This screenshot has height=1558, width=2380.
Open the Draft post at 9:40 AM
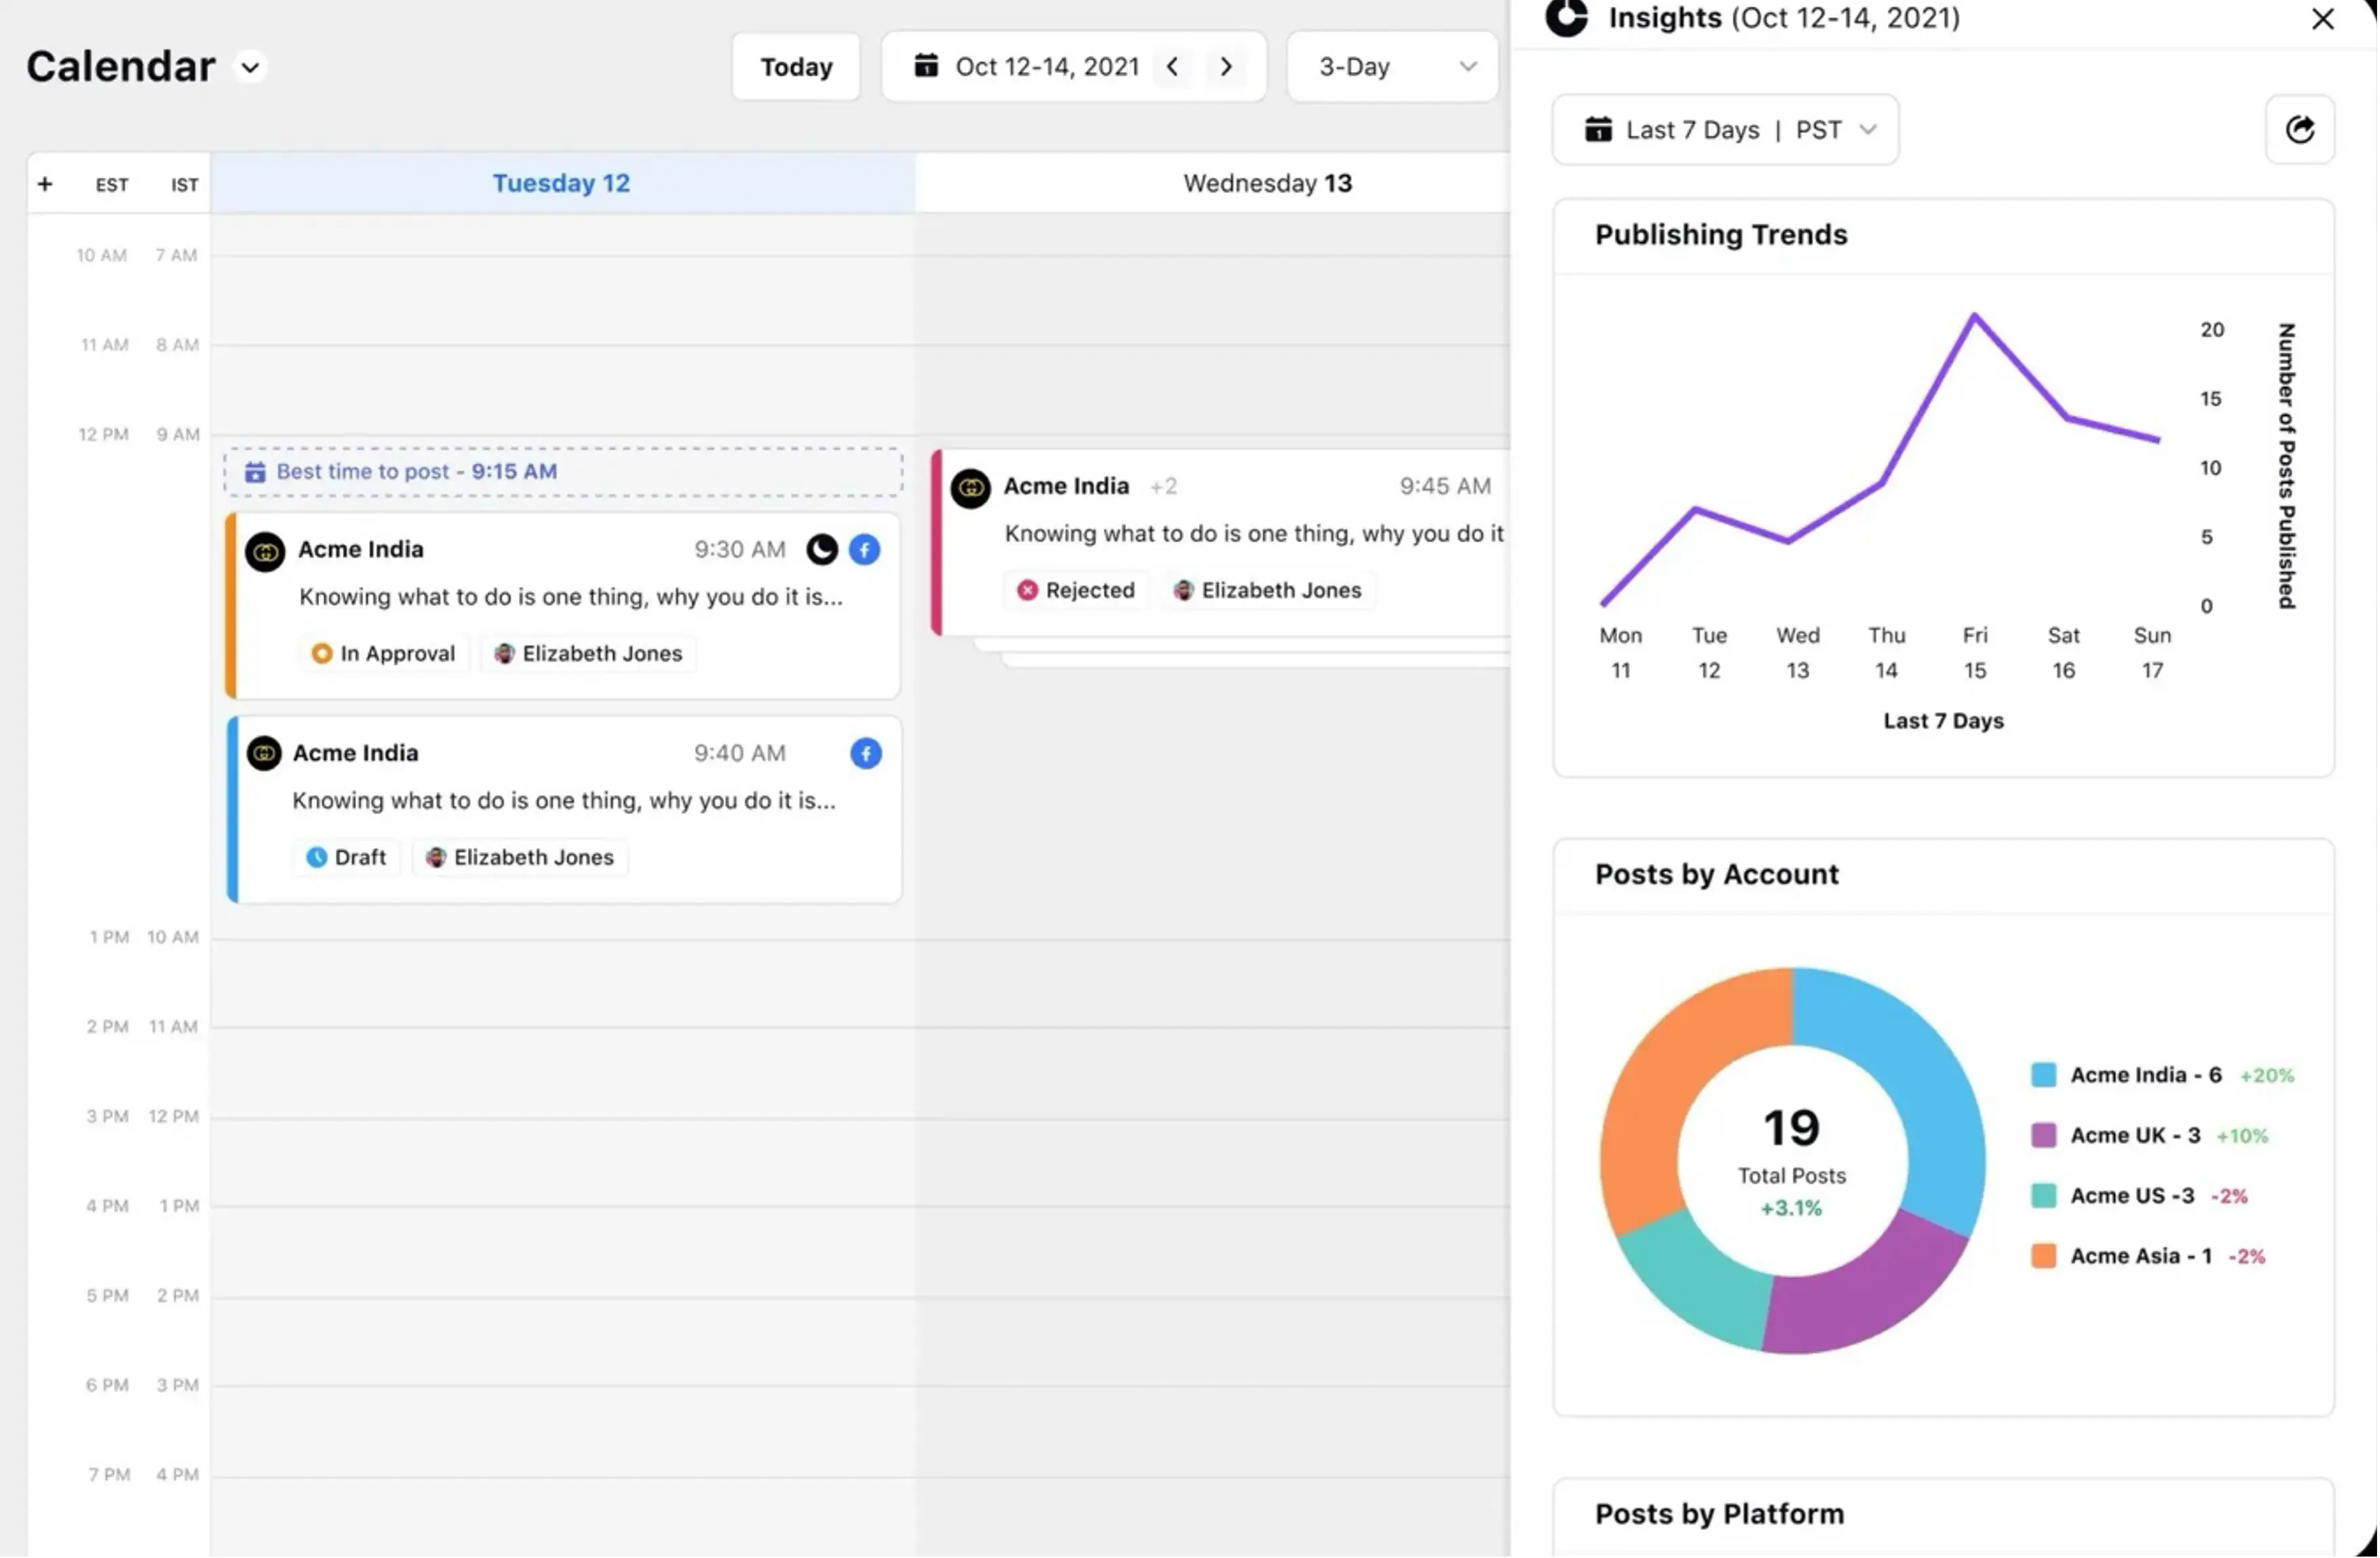point(564,809)
